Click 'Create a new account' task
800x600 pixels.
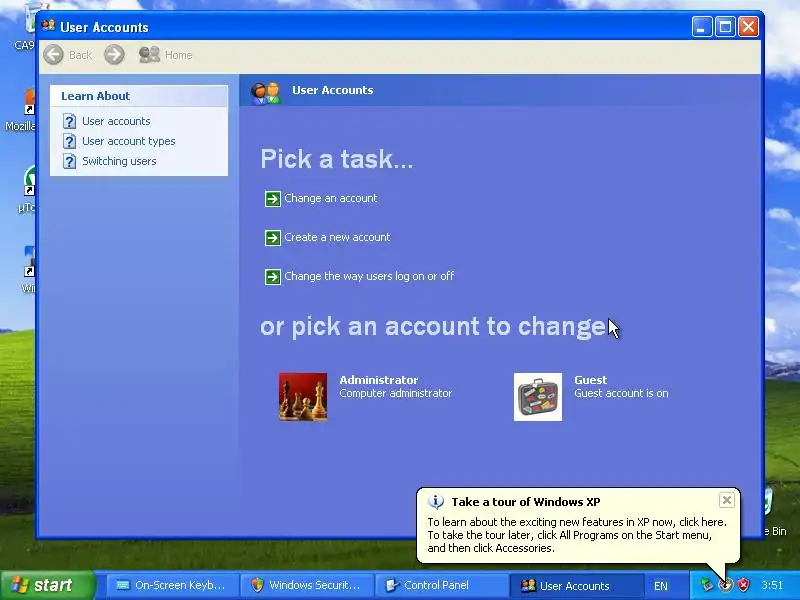click(337, 237)
